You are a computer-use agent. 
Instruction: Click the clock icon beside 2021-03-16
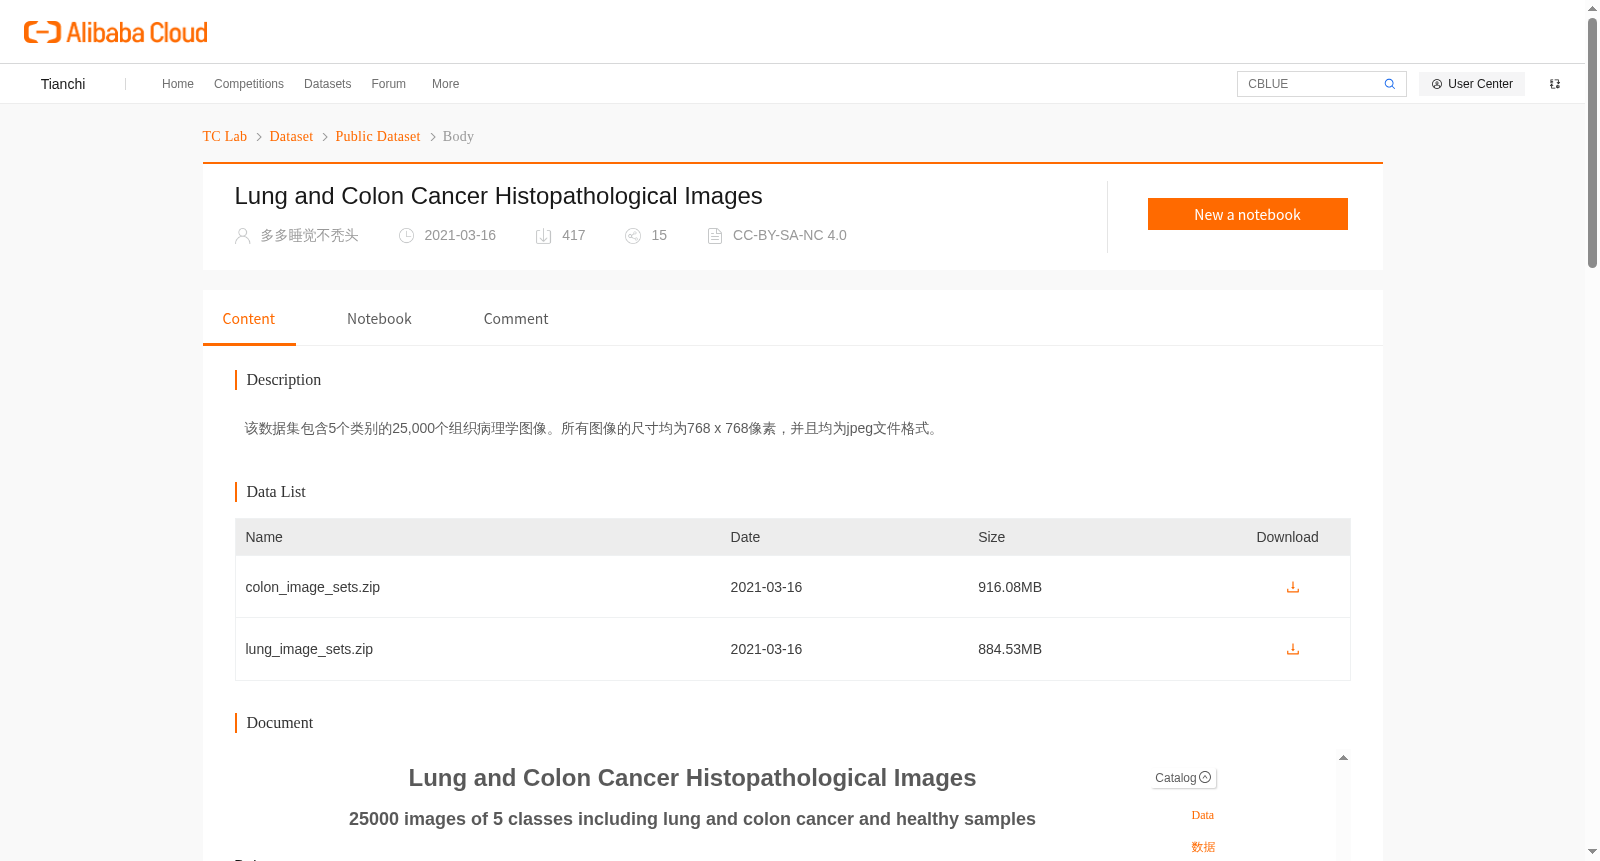[406, 236]
